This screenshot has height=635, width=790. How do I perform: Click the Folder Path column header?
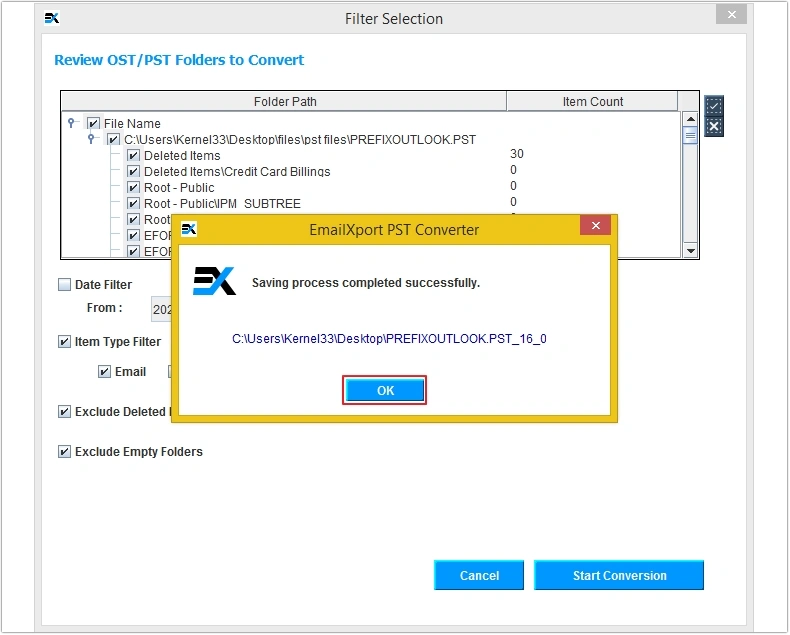click(x=284, y=102)
